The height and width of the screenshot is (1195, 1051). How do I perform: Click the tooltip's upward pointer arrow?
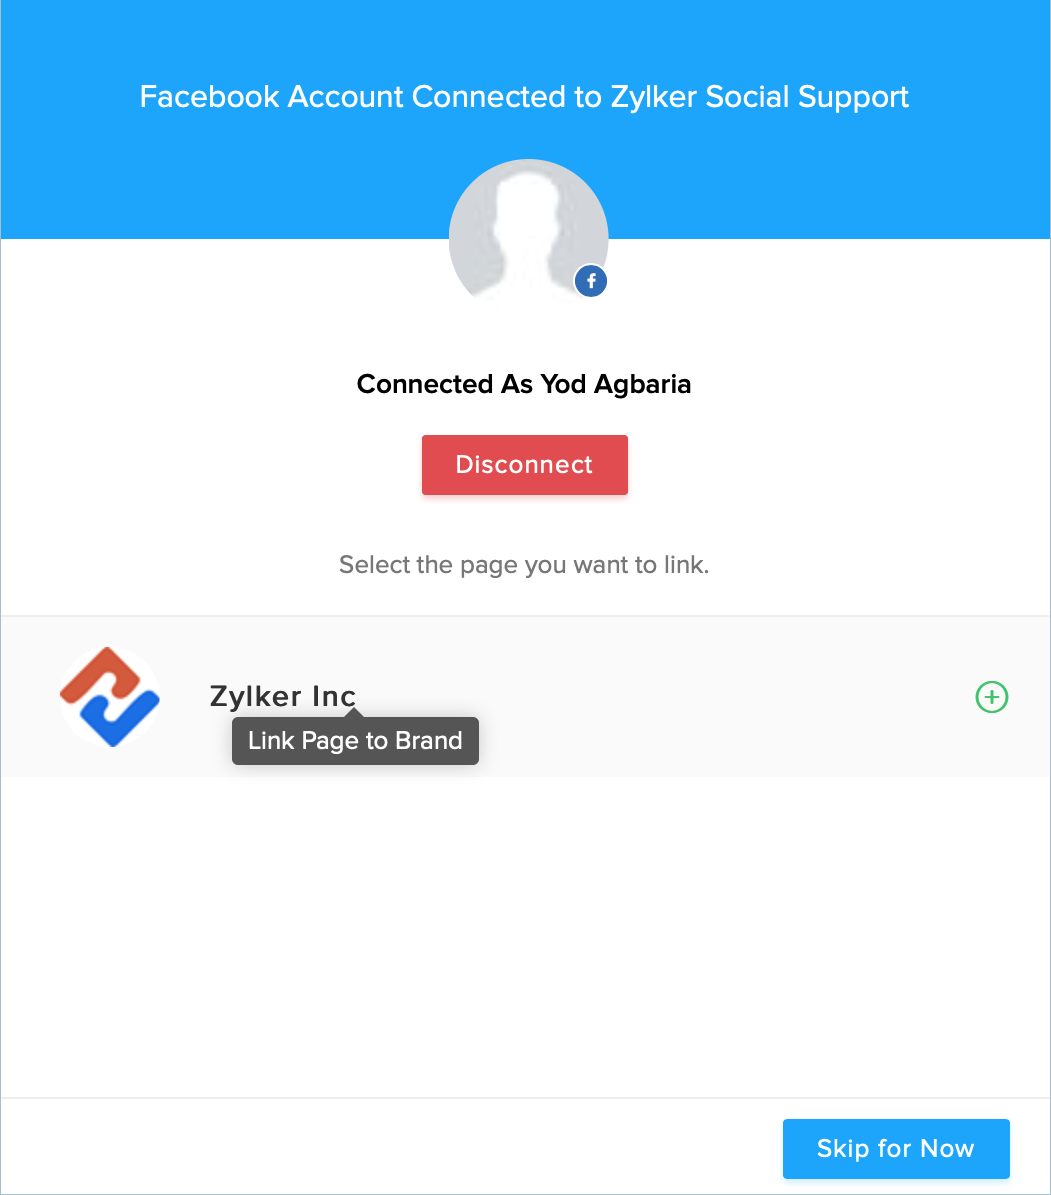coord(352,712)
